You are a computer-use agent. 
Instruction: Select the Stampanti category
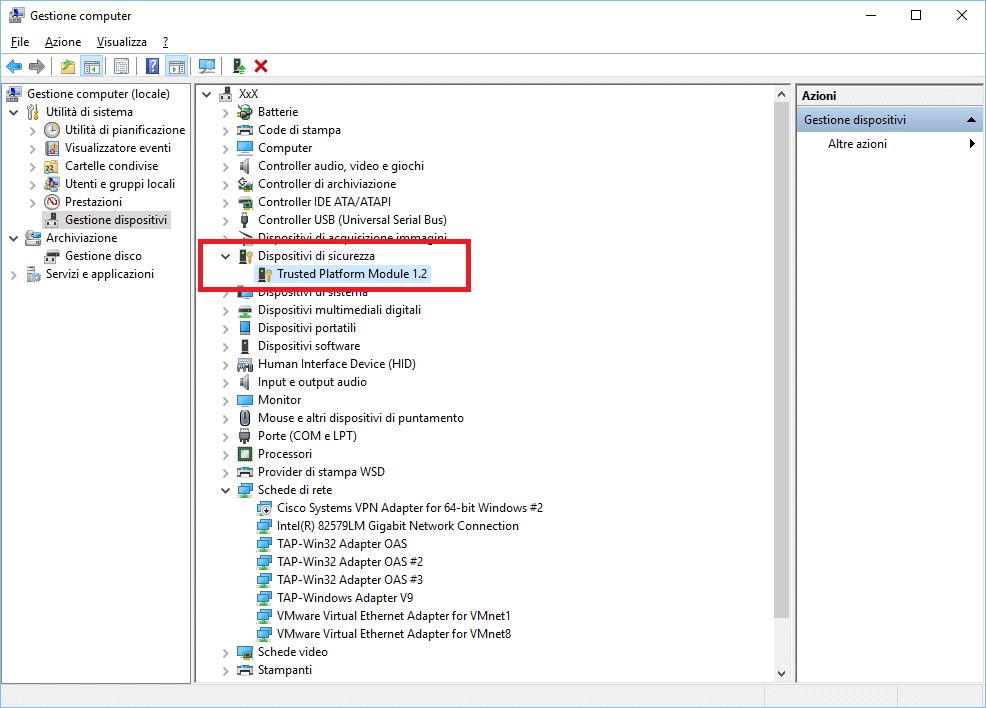[284, 670]
